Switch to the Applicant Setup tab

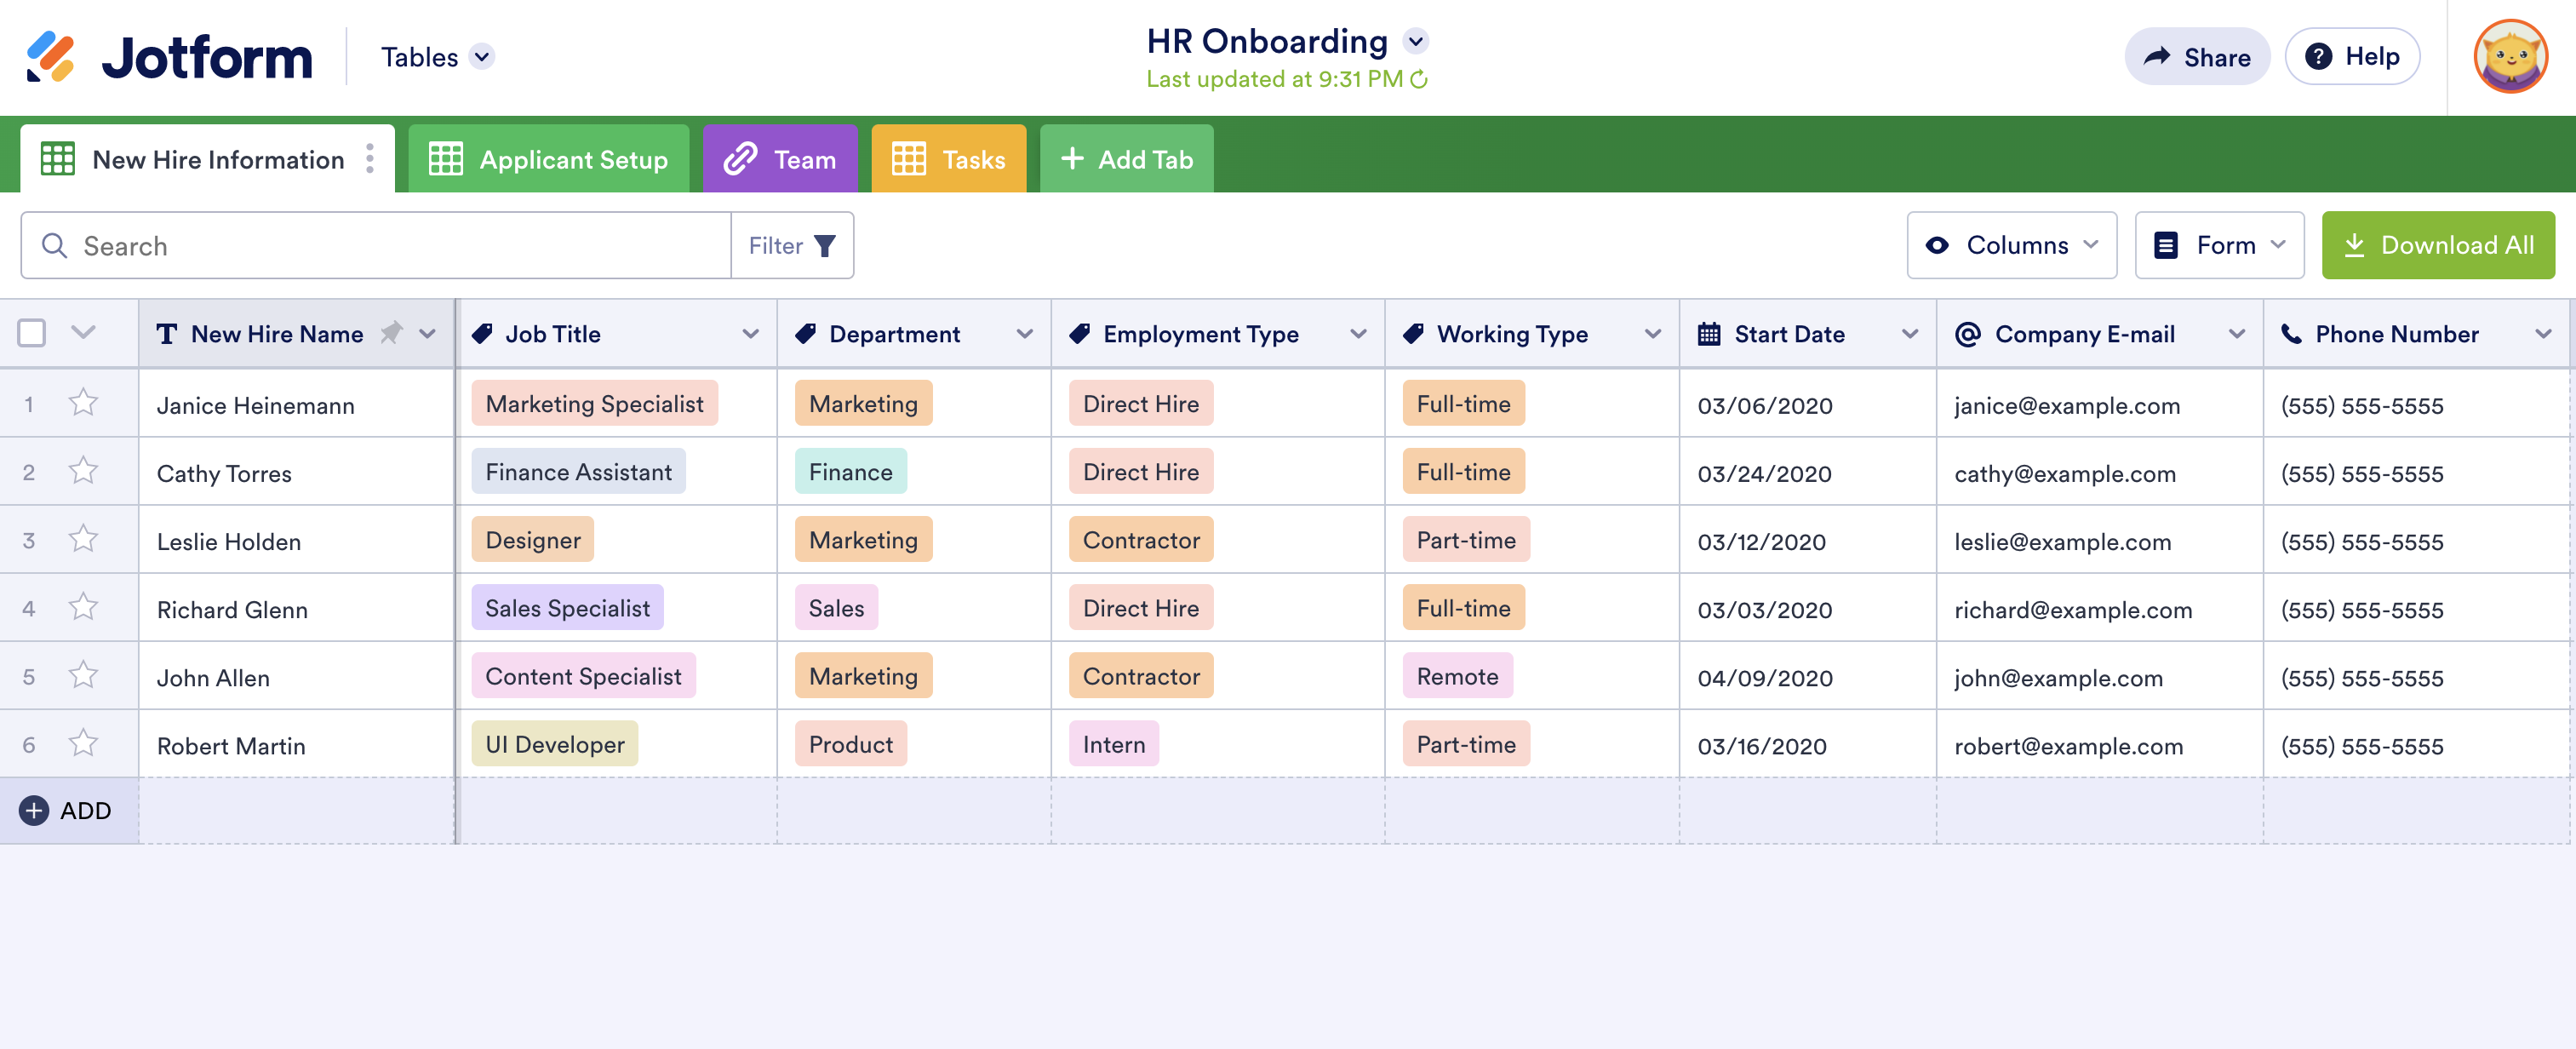(548, 159)
